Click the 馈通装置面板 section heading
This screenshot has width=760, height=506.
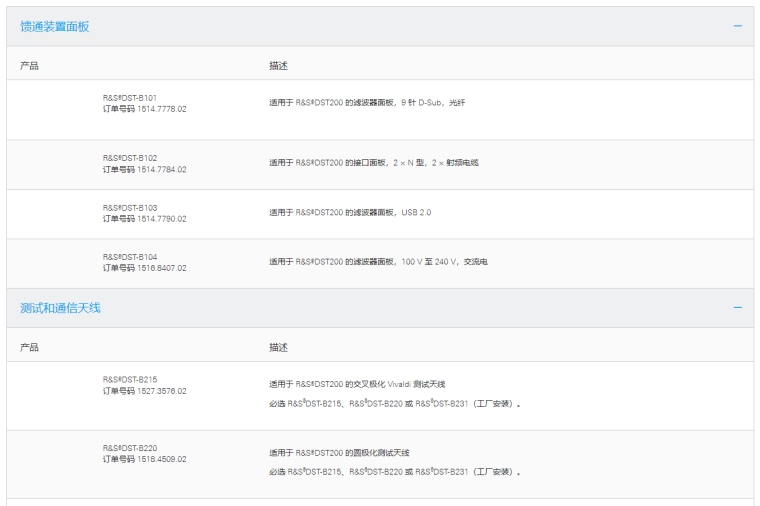[x=55, y=26]
